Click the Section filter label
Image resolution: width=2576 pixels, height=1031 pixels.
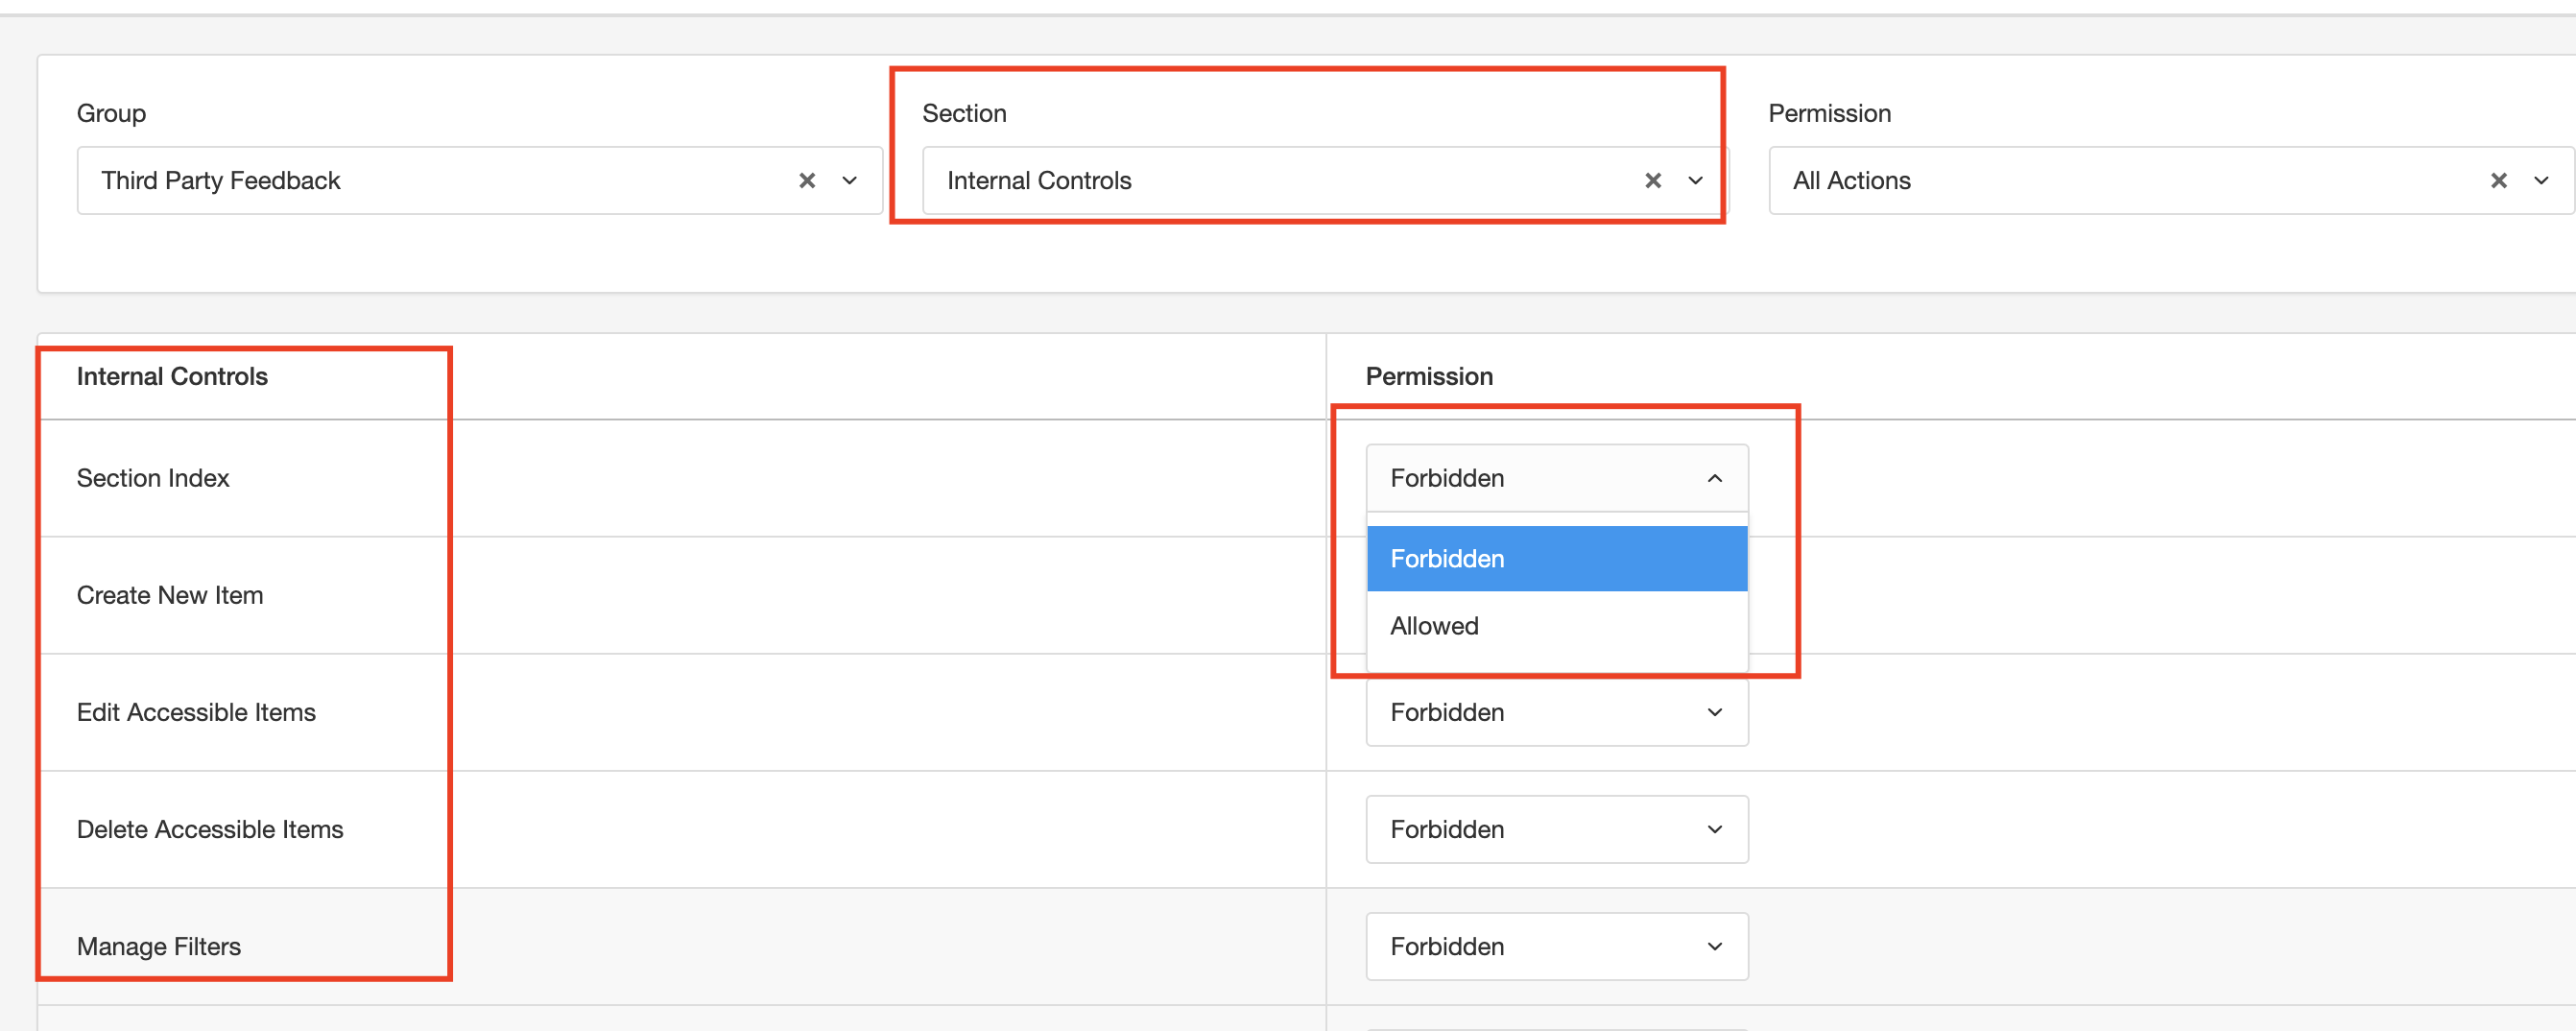click(x=964, y=113)
